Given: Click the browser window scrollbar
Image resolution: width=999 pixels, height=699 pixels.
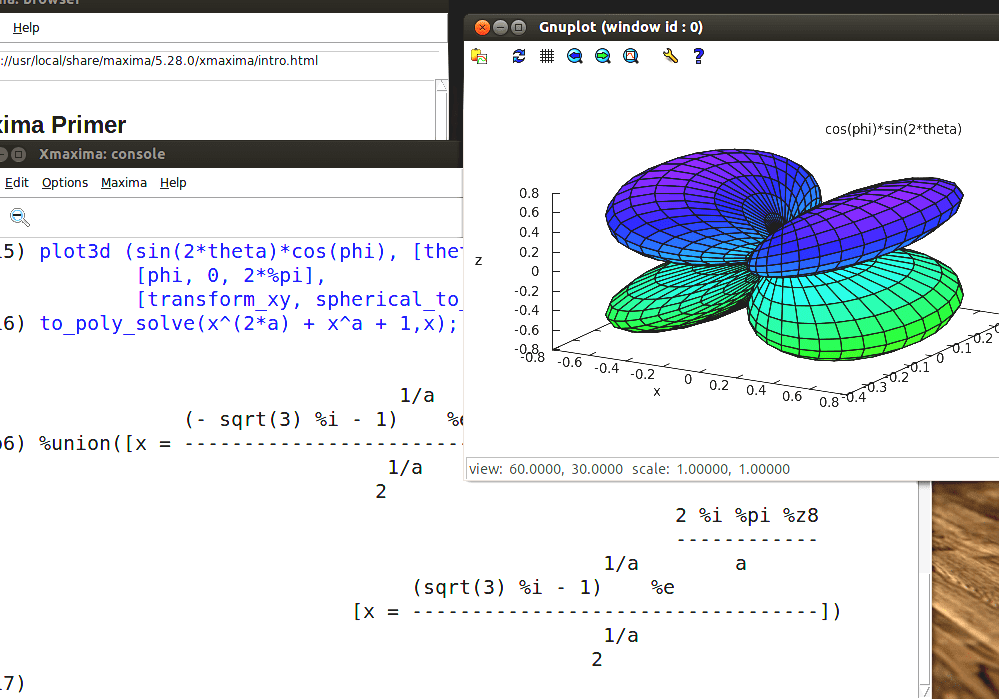Looking at the screenshot, I should click(440, 110).
